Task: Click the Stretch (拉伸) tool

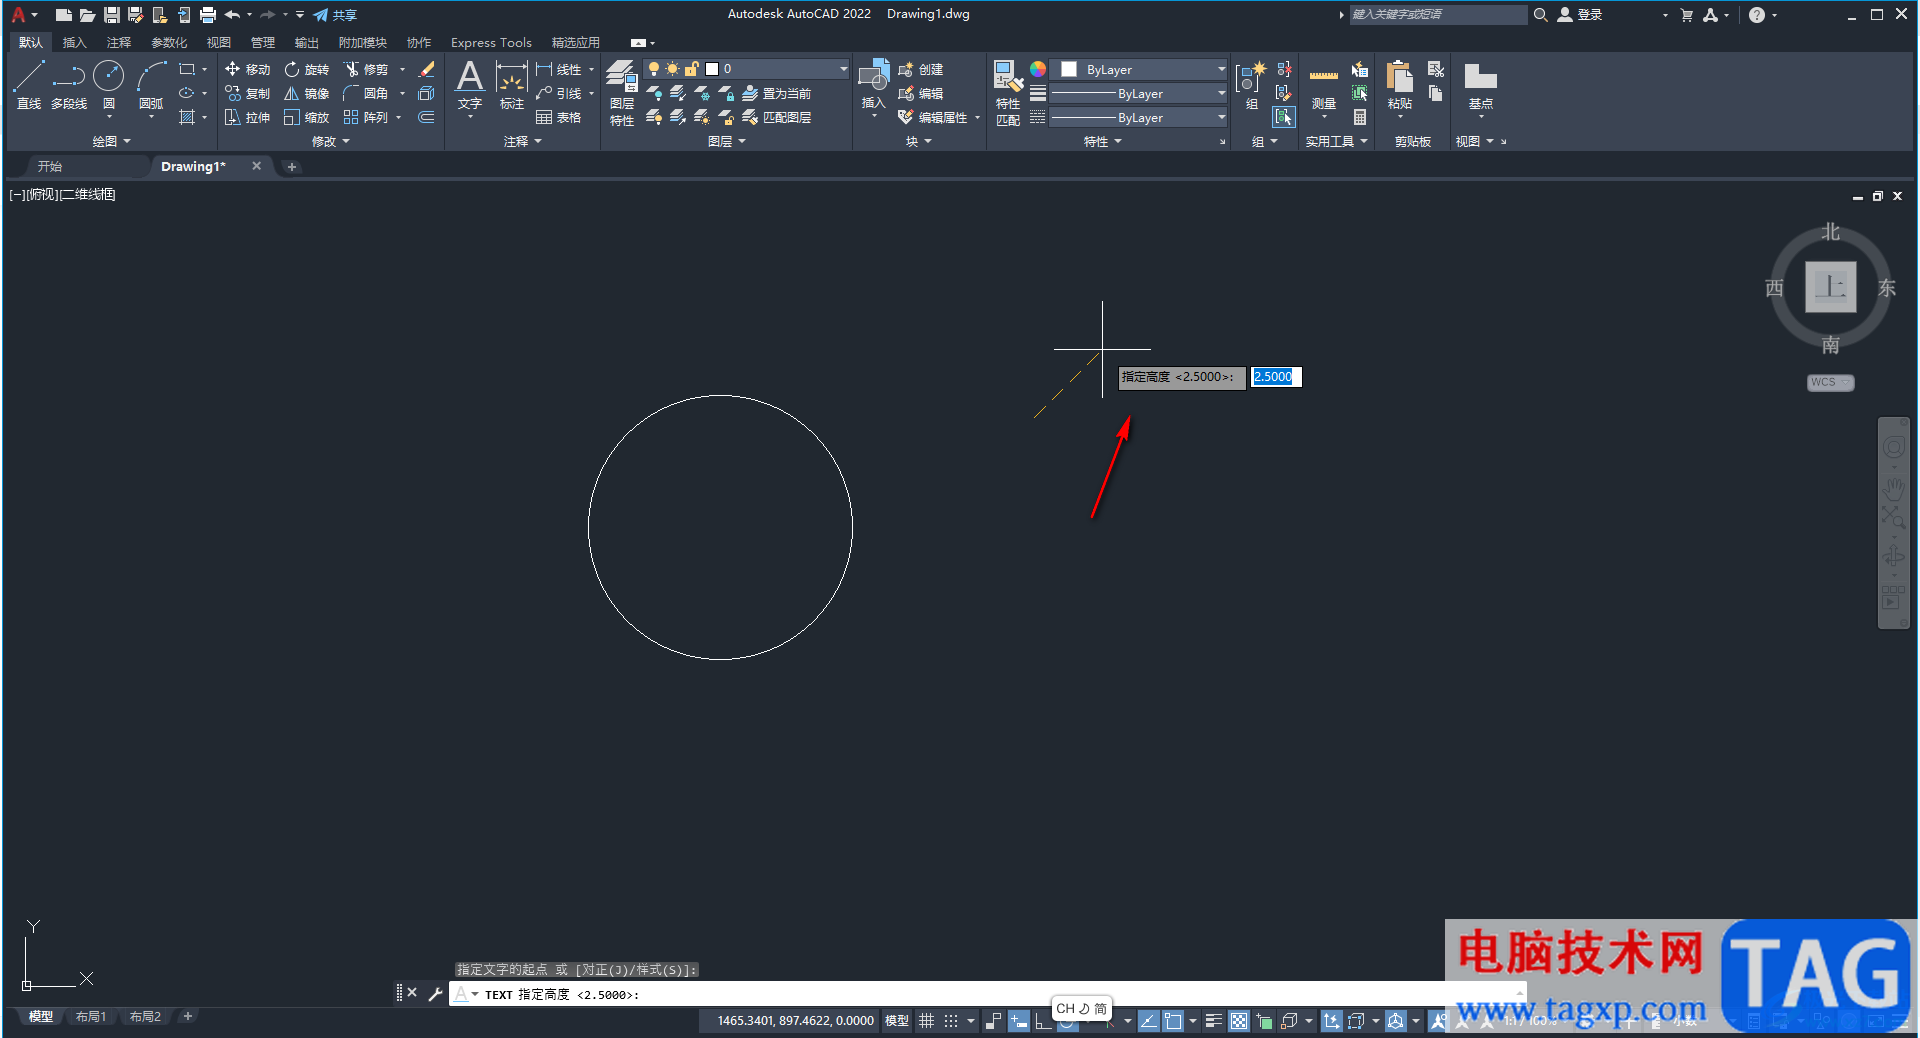Action: [x=247, y=117]
